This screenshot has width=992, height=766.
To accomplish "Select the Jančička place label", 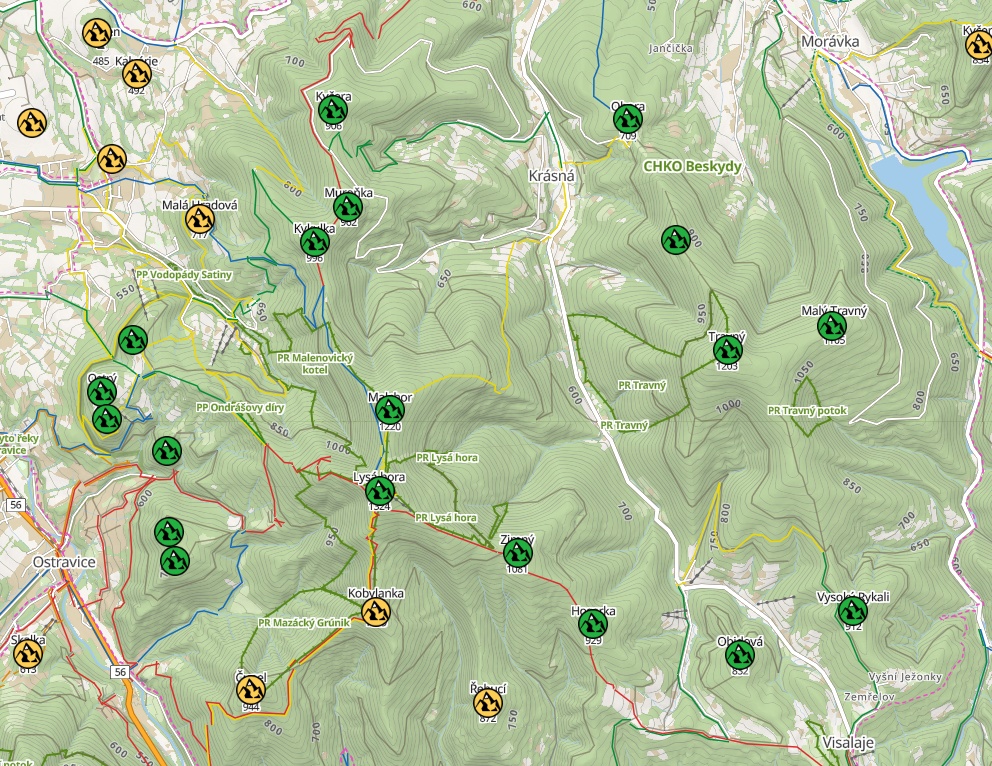I will point(671,48).
